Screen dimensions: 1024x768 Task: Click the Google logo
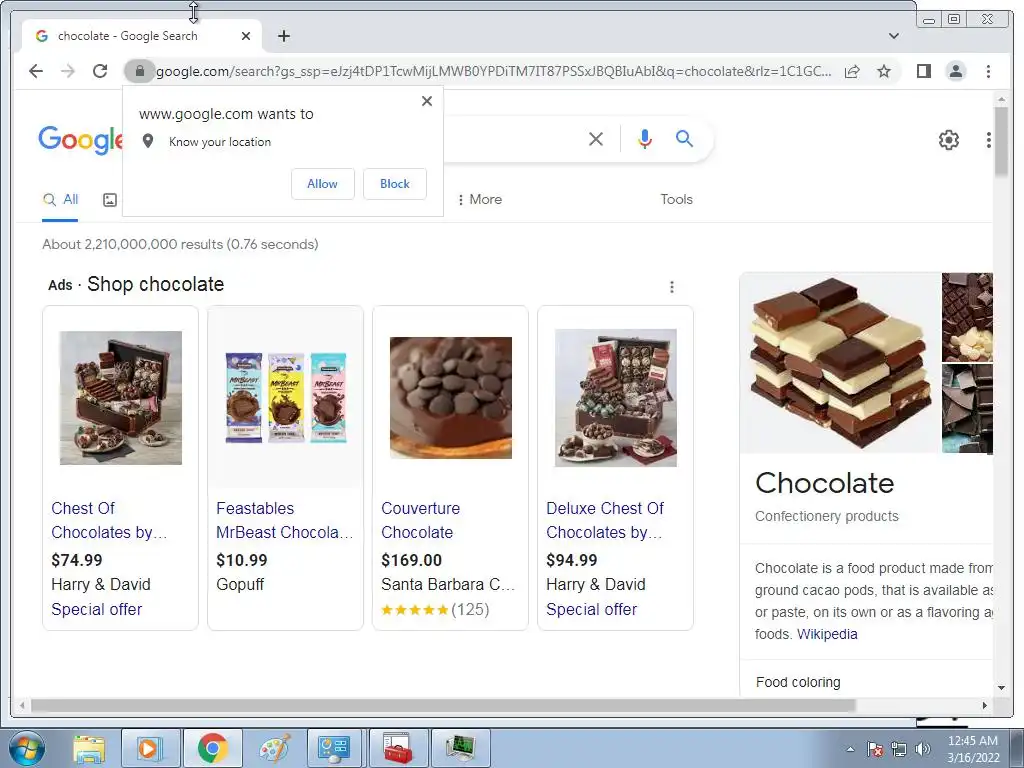tap(81, 140)
